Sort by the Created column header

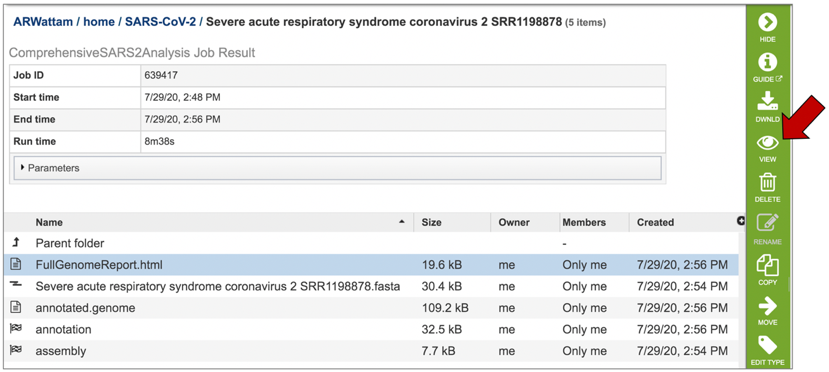coord(655,222)
